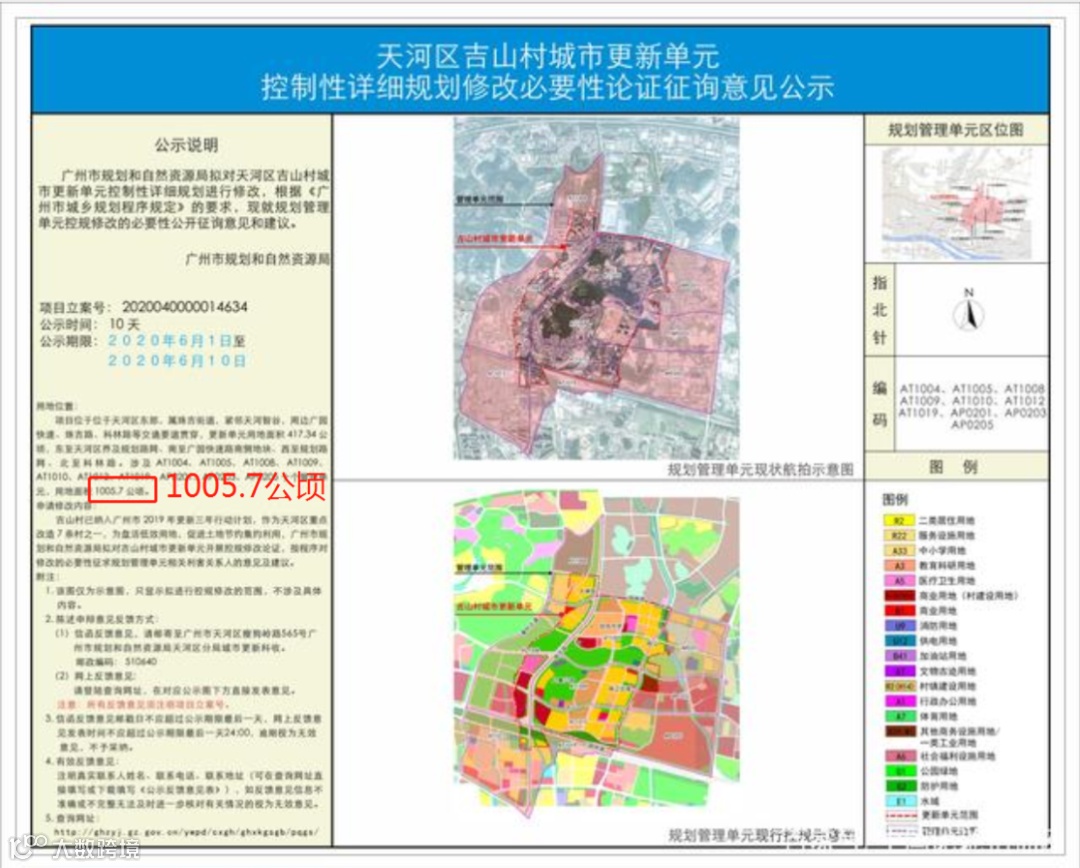1080x868 pixels.
Task: Click the red note about 项目立案号 in feedback
Action: pos(143,705)
